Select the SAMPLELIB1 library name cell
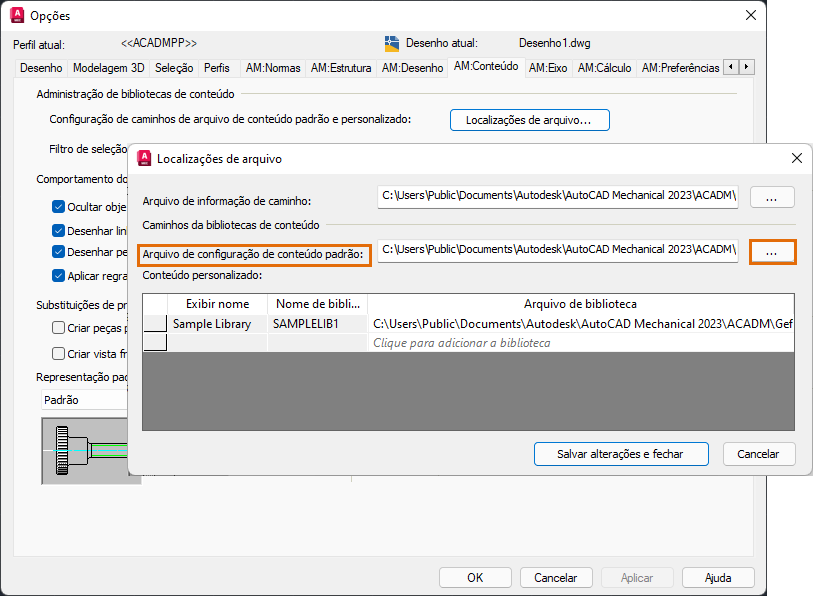Image resolution: width=813 pixels, height=596 pixels. (317, 324)
